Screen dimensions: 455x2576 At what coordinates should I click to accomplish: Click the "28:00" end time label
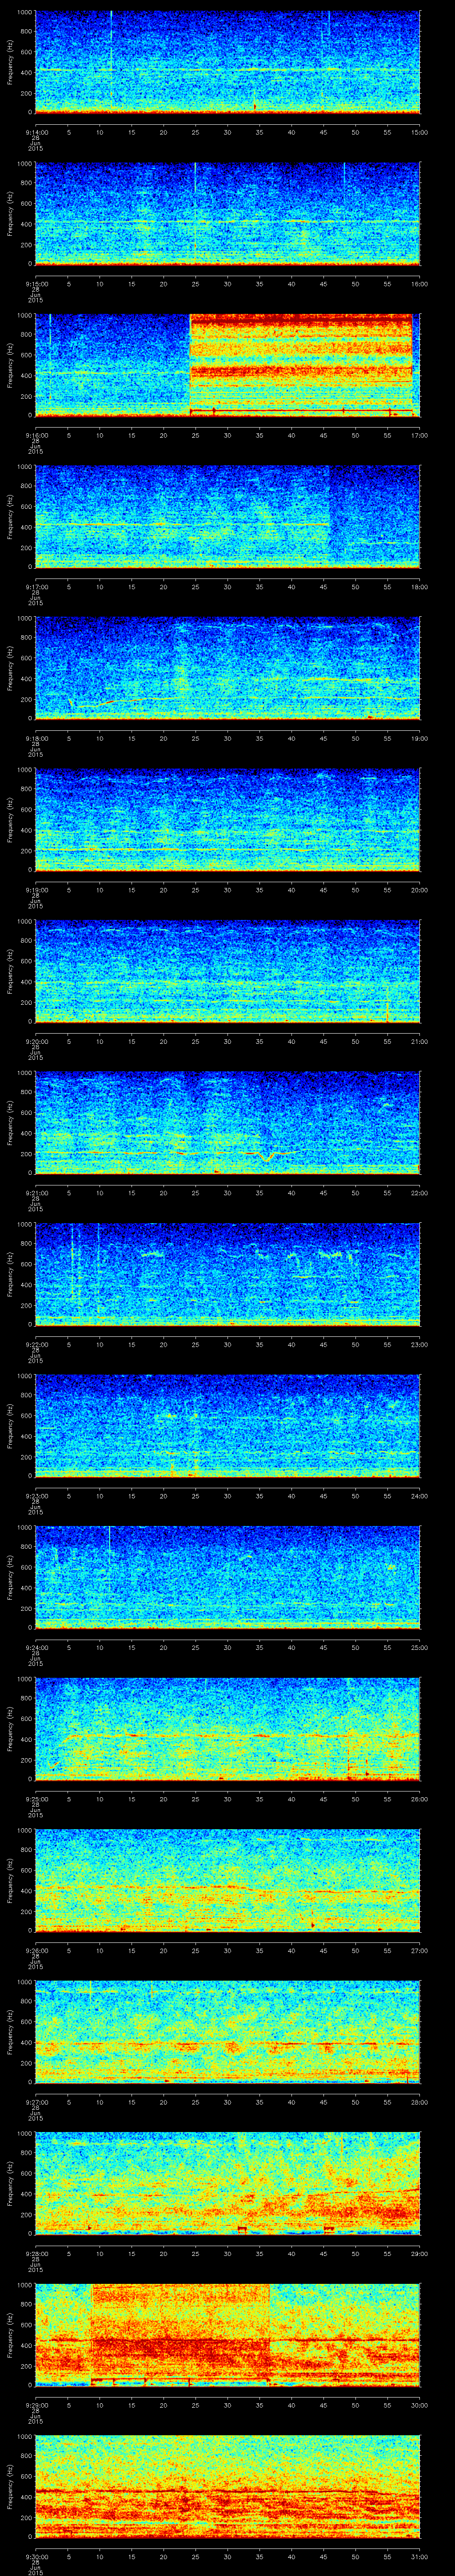pyautogui.click(x=420, y=2102)
